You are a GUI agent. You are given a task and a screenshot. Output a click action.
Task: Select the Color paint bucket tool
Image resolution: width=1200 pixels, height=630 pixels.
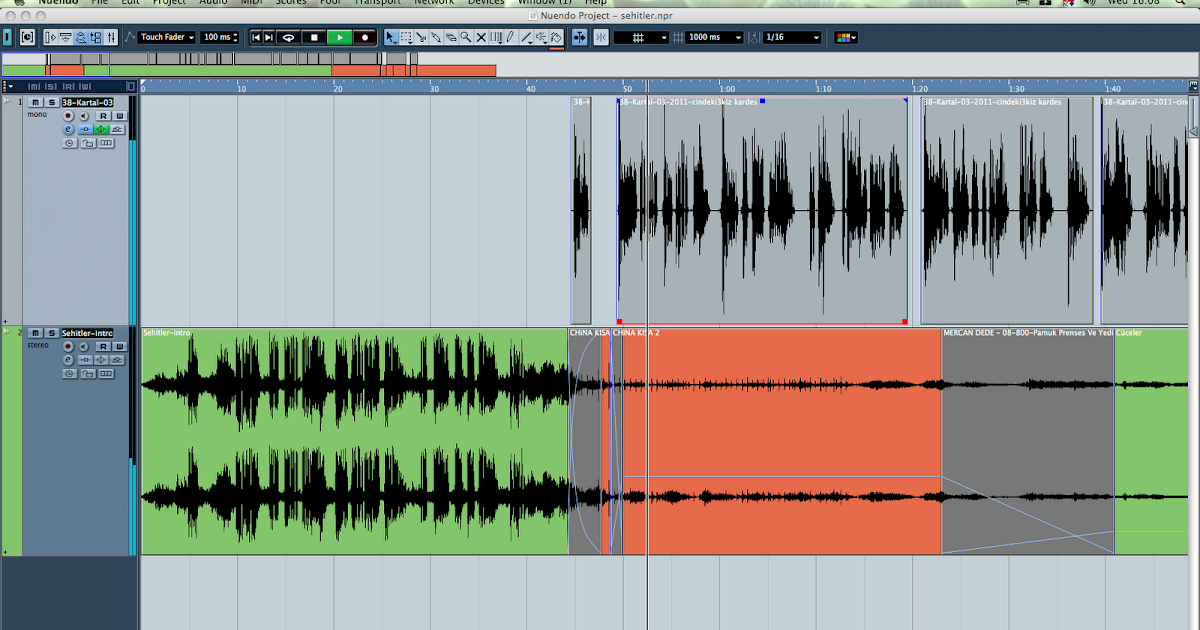555,37
